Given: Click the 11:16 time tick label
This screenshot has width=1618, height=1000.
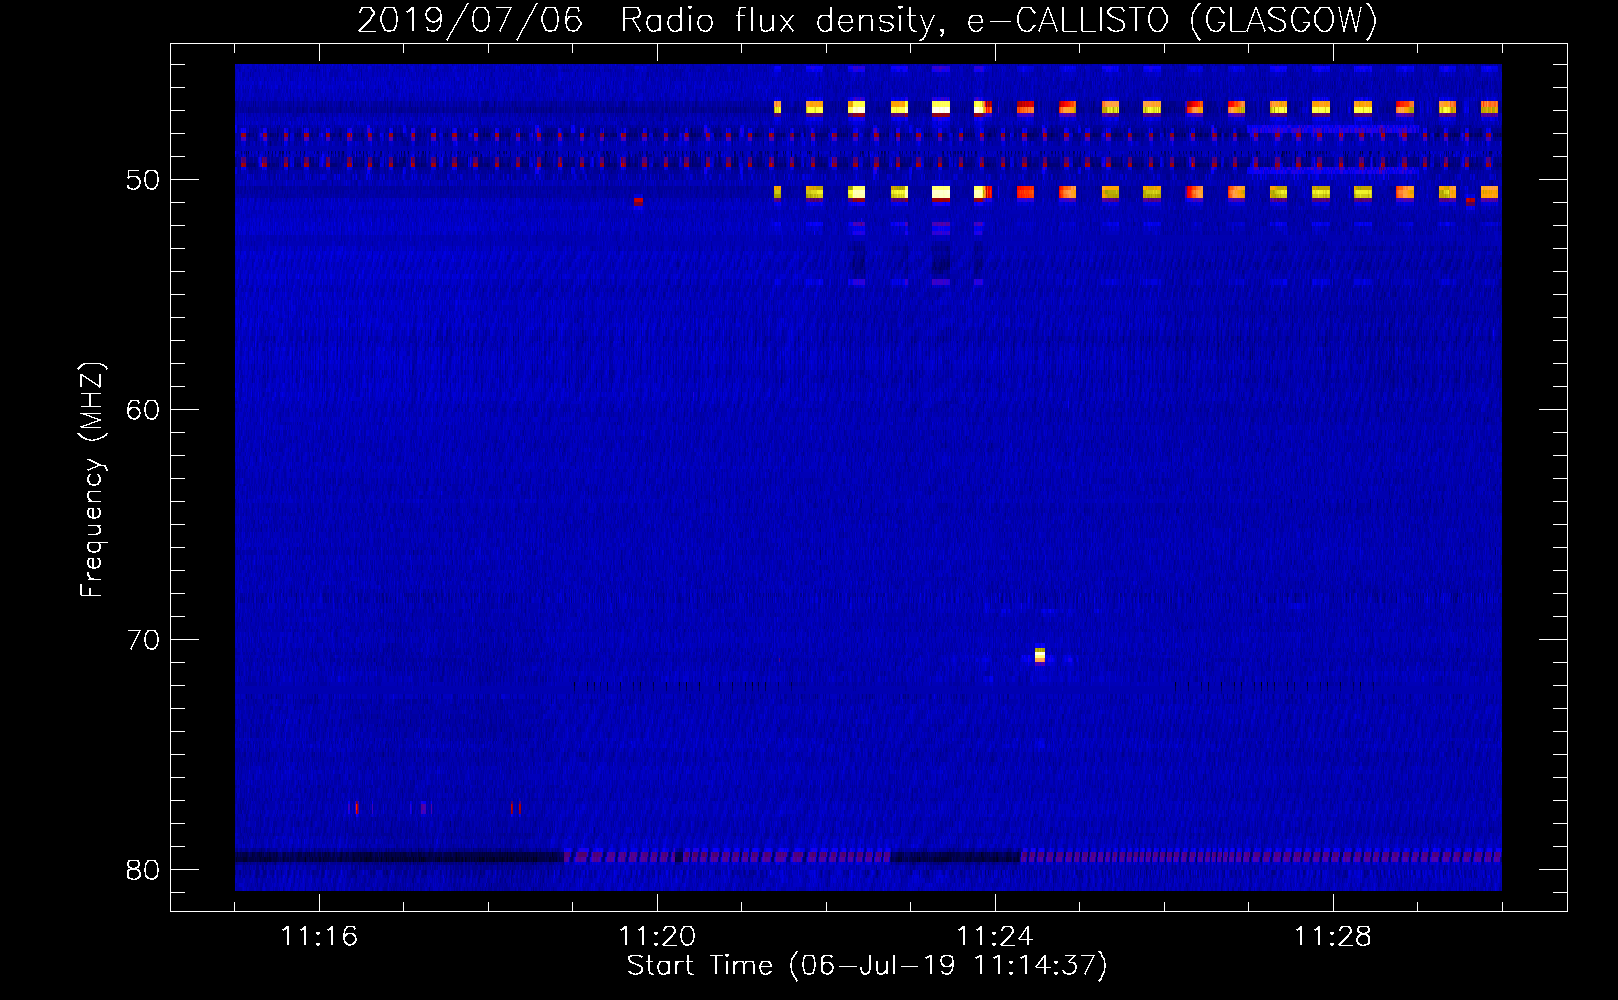Looking at the screenshot, I should [319, 937].
